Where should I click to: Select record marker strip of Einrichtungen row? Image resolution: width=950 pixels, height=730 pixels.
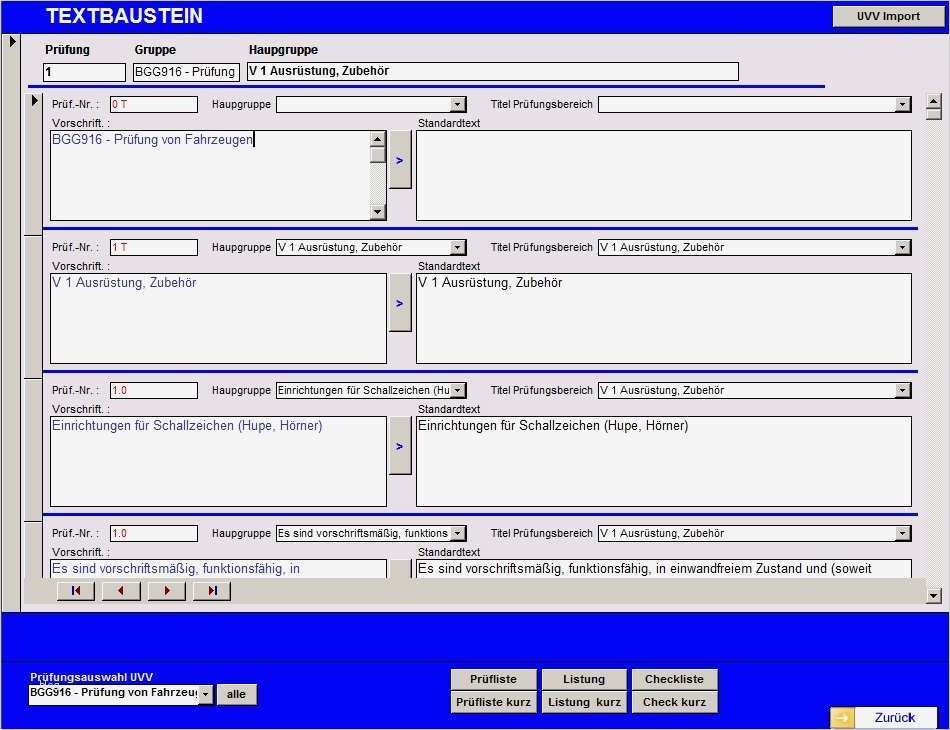(x=33, y=450)
